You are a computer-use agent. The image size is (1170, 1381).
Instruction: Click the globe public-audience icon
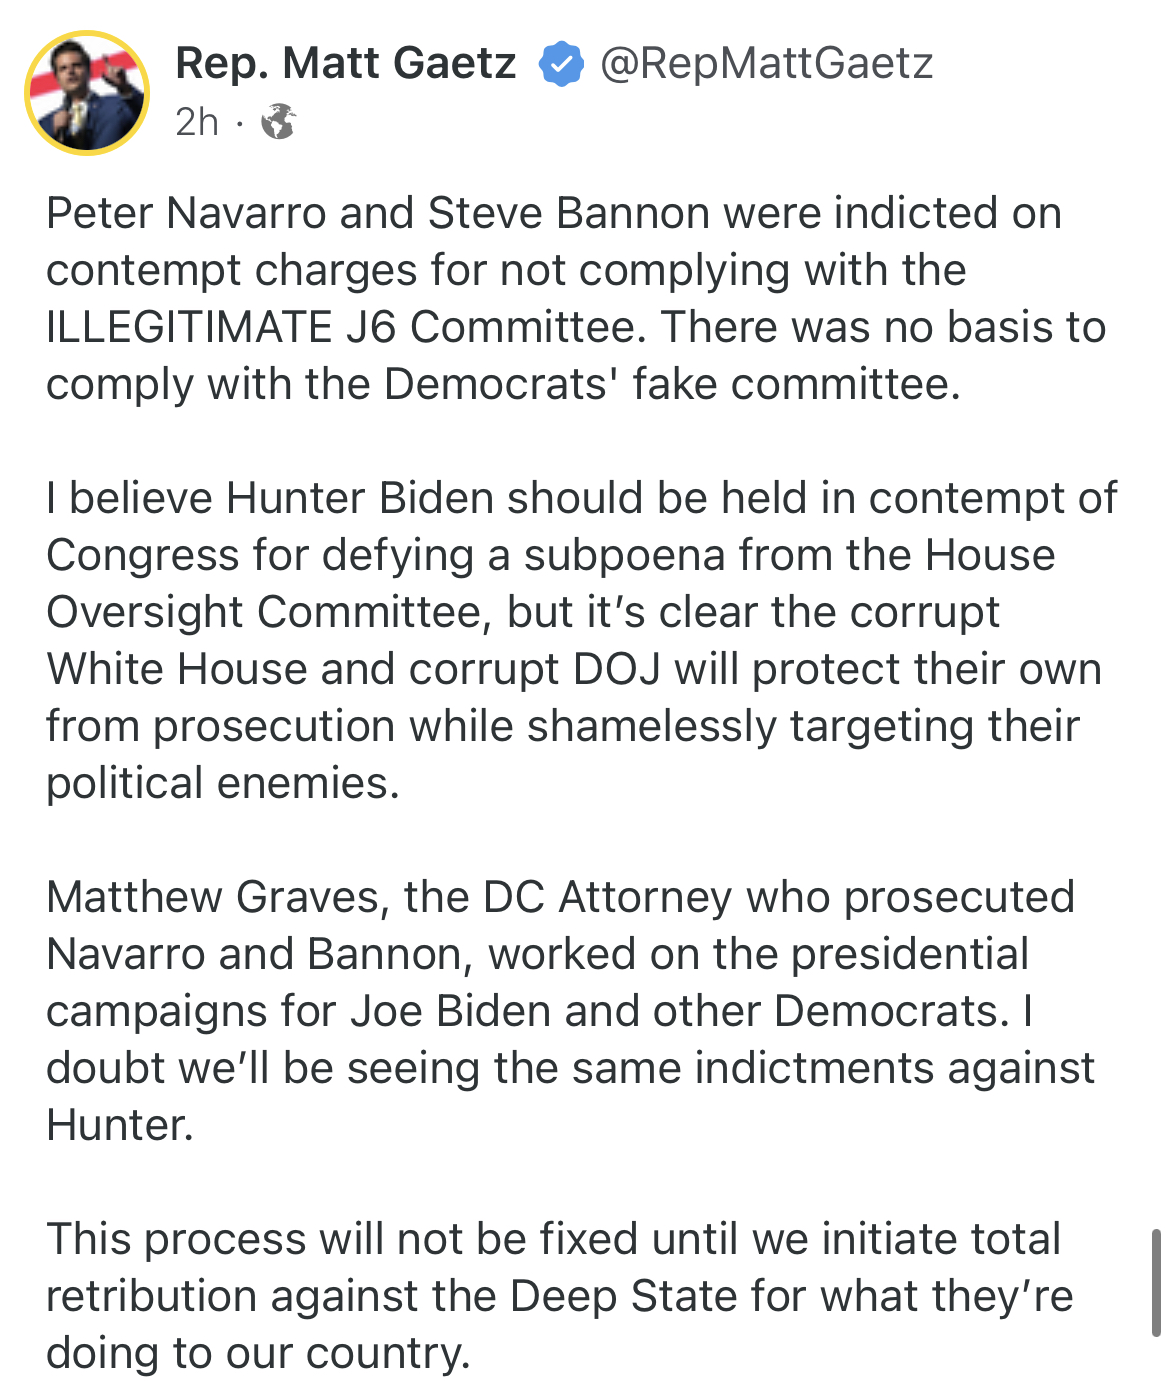point(278,122)
